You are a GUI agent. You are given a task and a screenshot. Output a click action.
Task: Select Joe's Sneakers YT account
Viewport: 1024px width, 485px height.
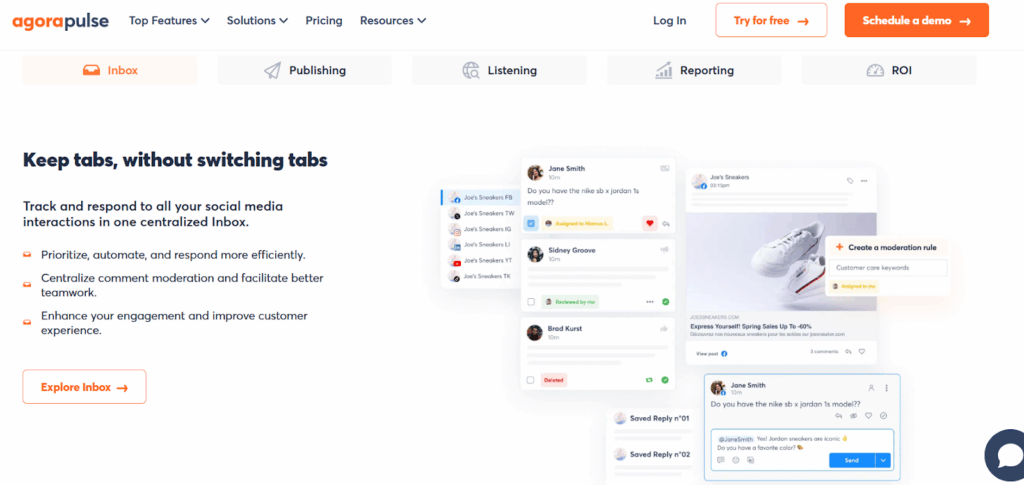(481, 260)
